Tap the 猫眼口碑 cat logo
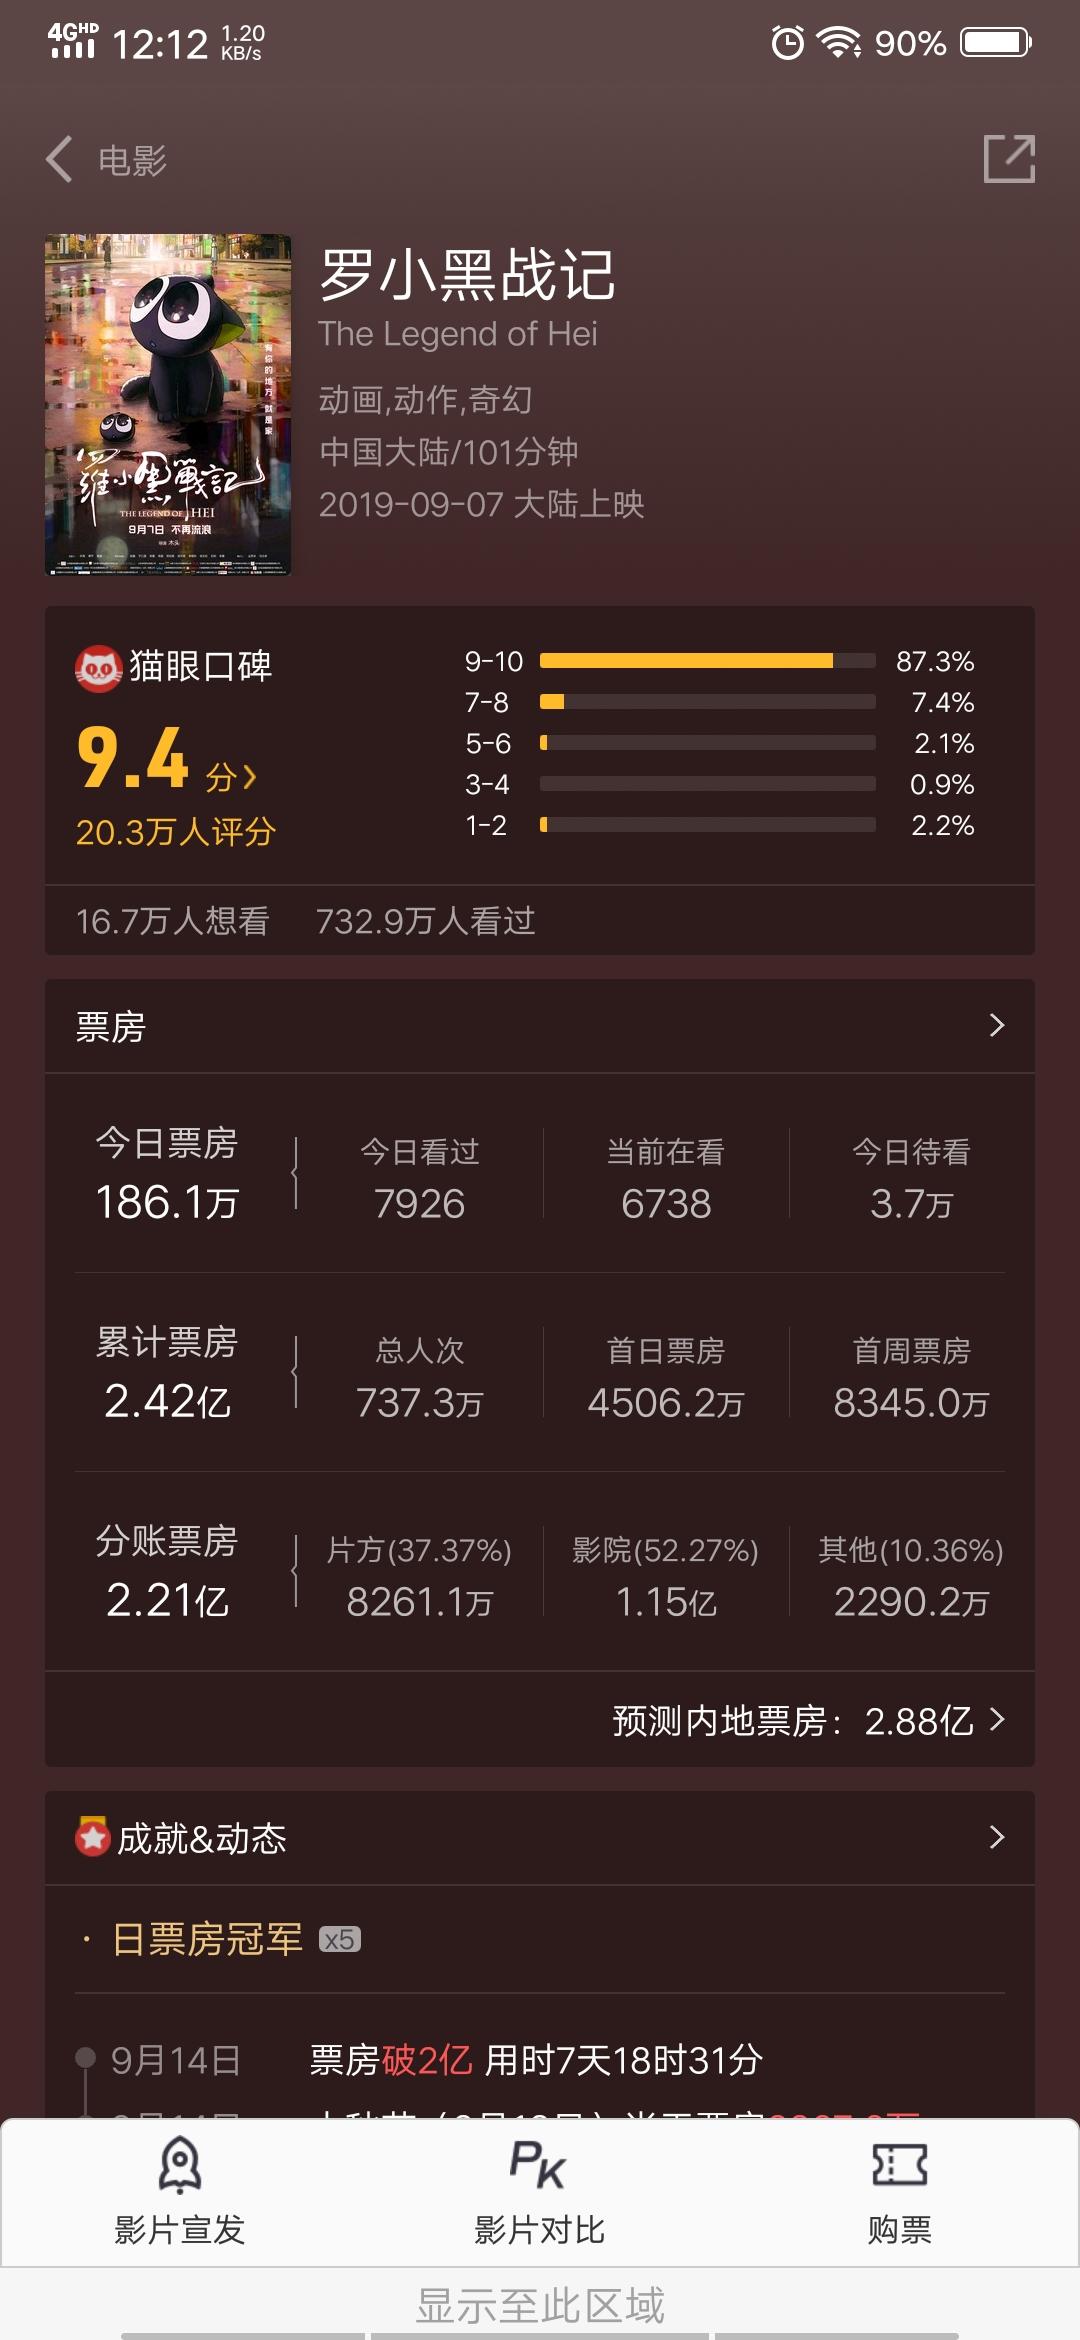Image resolution: width=1080 pixels, height=2340 pixels. click(x=98, y=668)
